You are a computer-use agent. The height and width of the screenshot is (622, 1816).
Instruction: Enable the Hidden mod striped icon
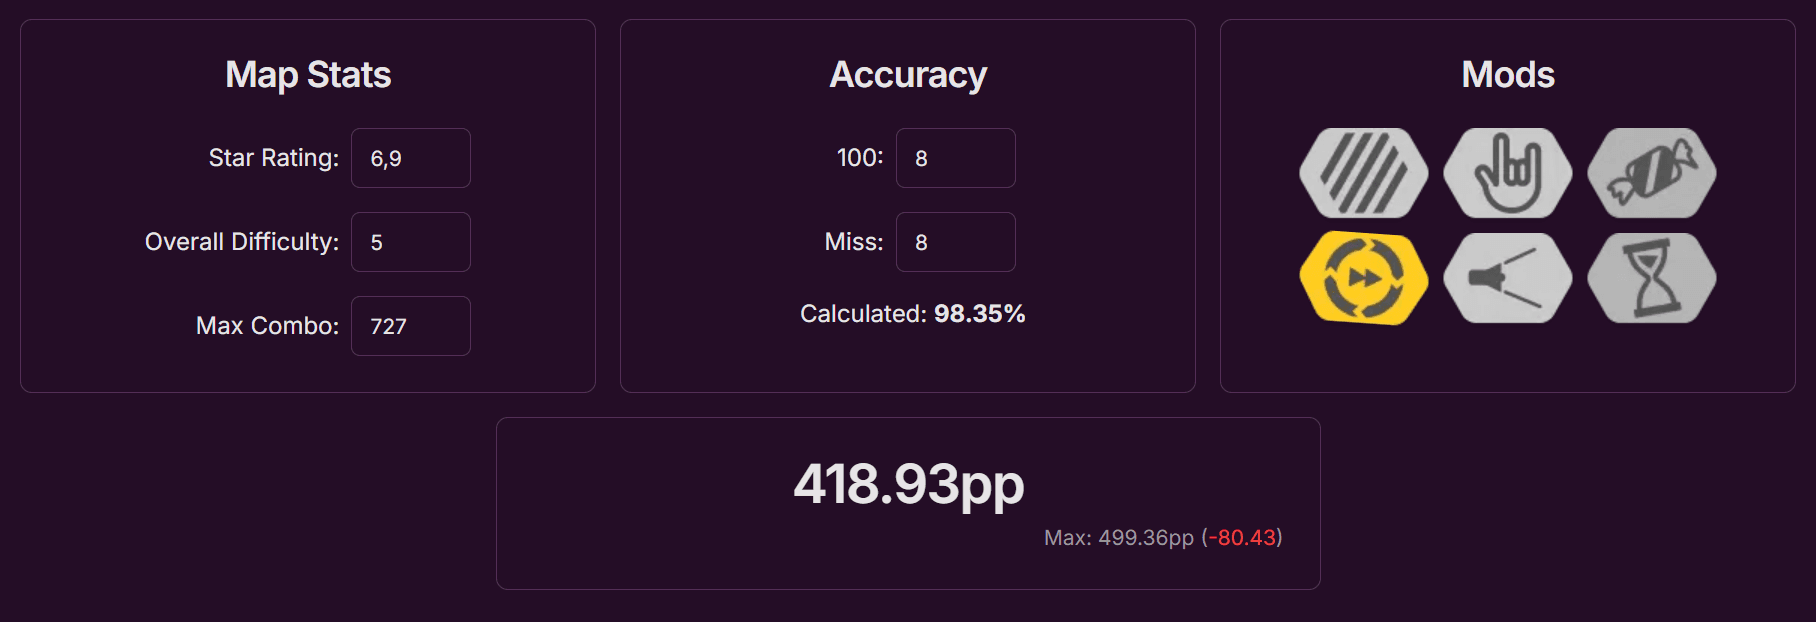[x=1363, y=173]
